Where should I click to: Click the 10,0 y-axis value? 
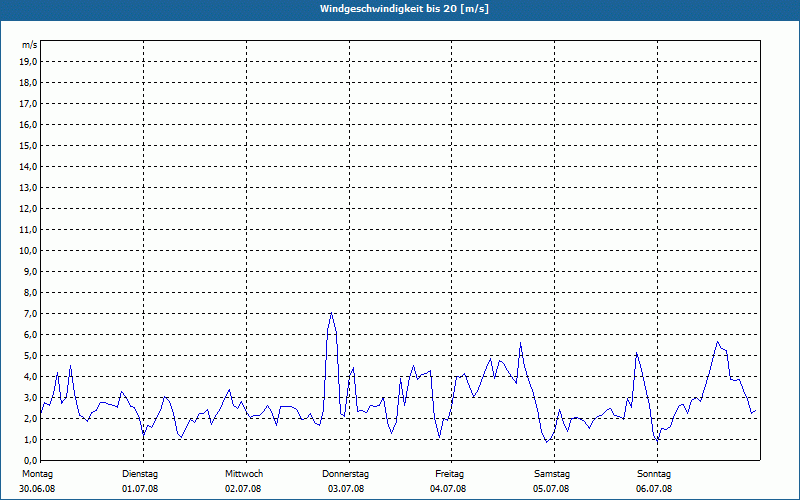(28, 251)
